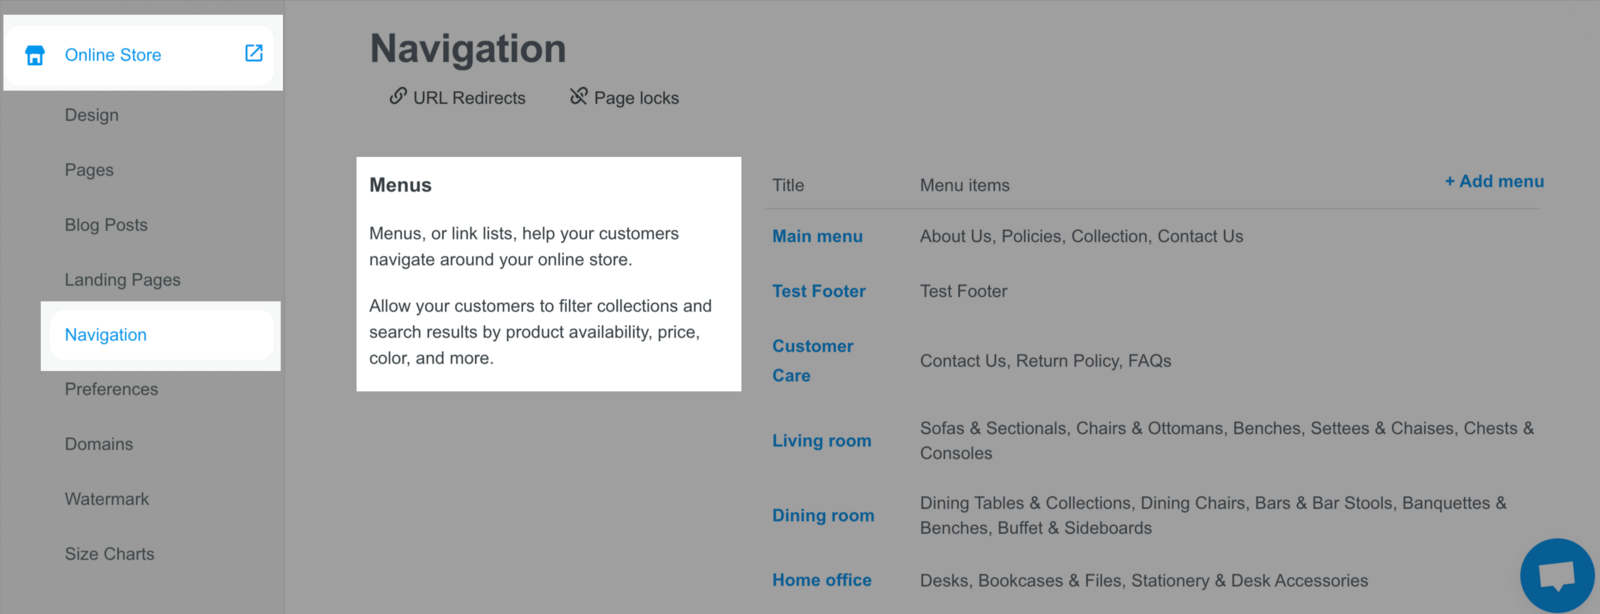
Task: Open the Dining room menu link
Action: [823, 516]
